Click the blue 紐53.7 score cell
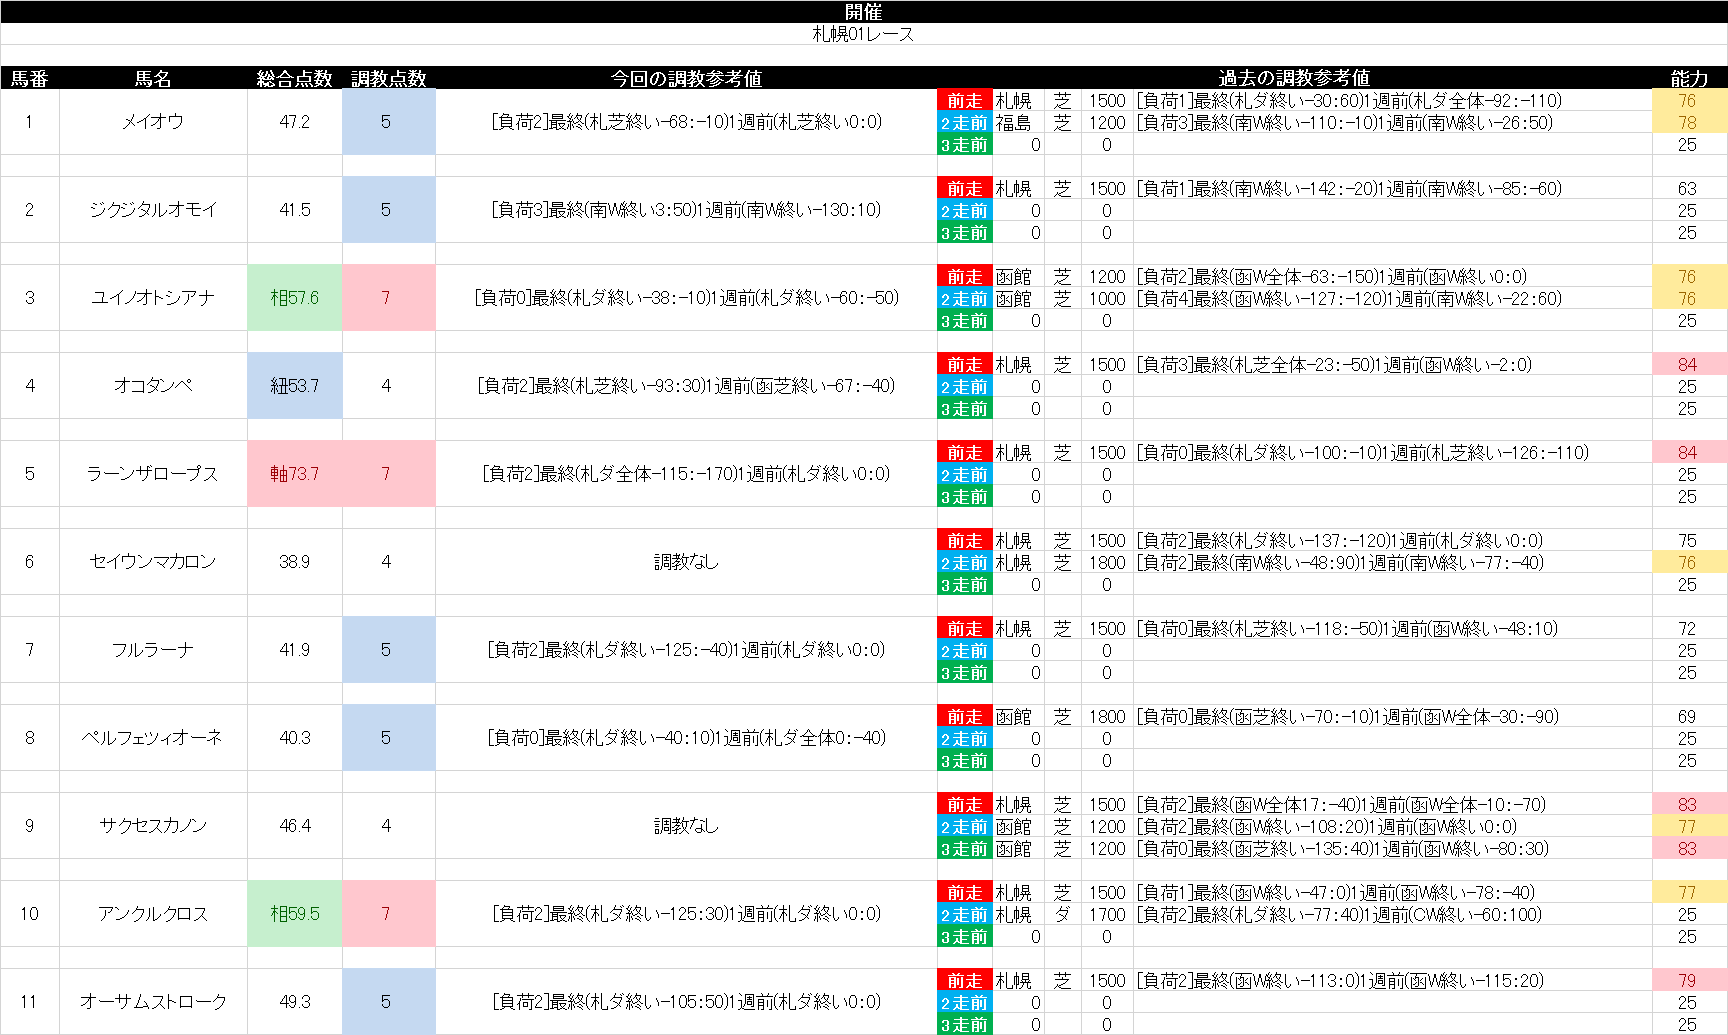 (x=294, y=386)
